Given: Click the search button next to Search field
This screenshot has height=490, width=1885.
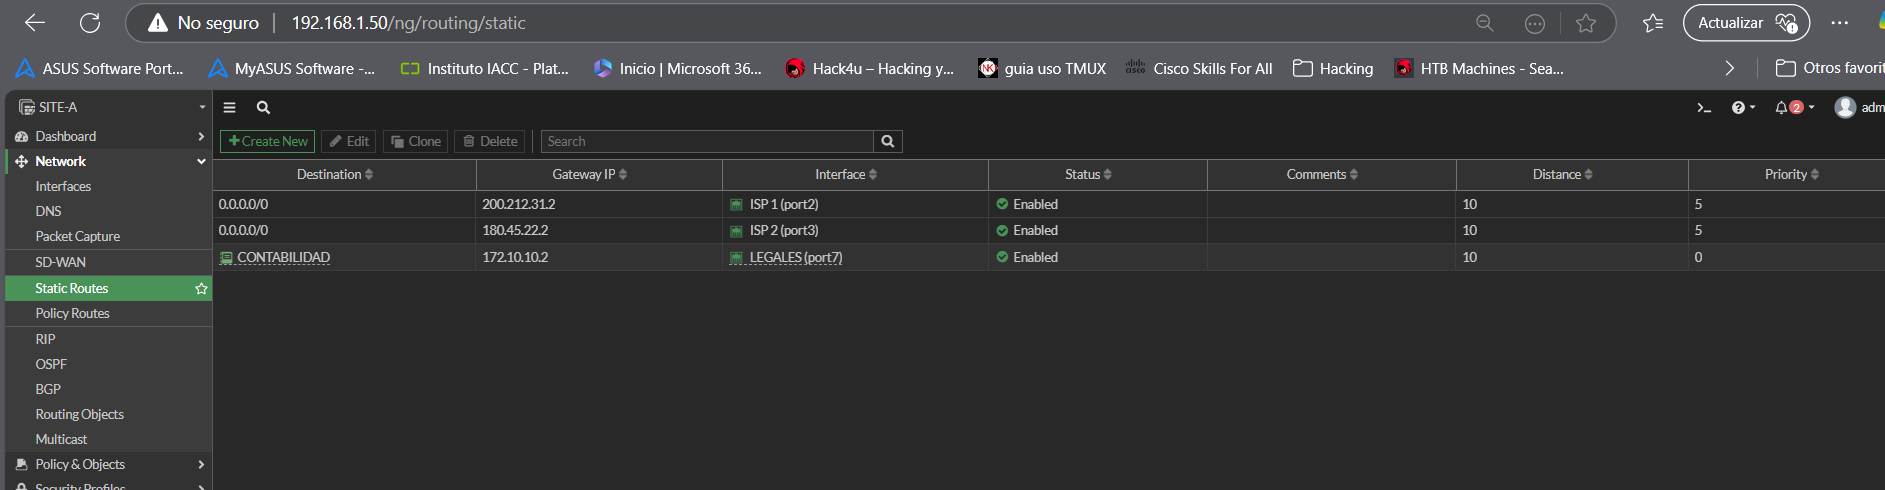Looking at the screenshot, I should (x=887, y=142).
